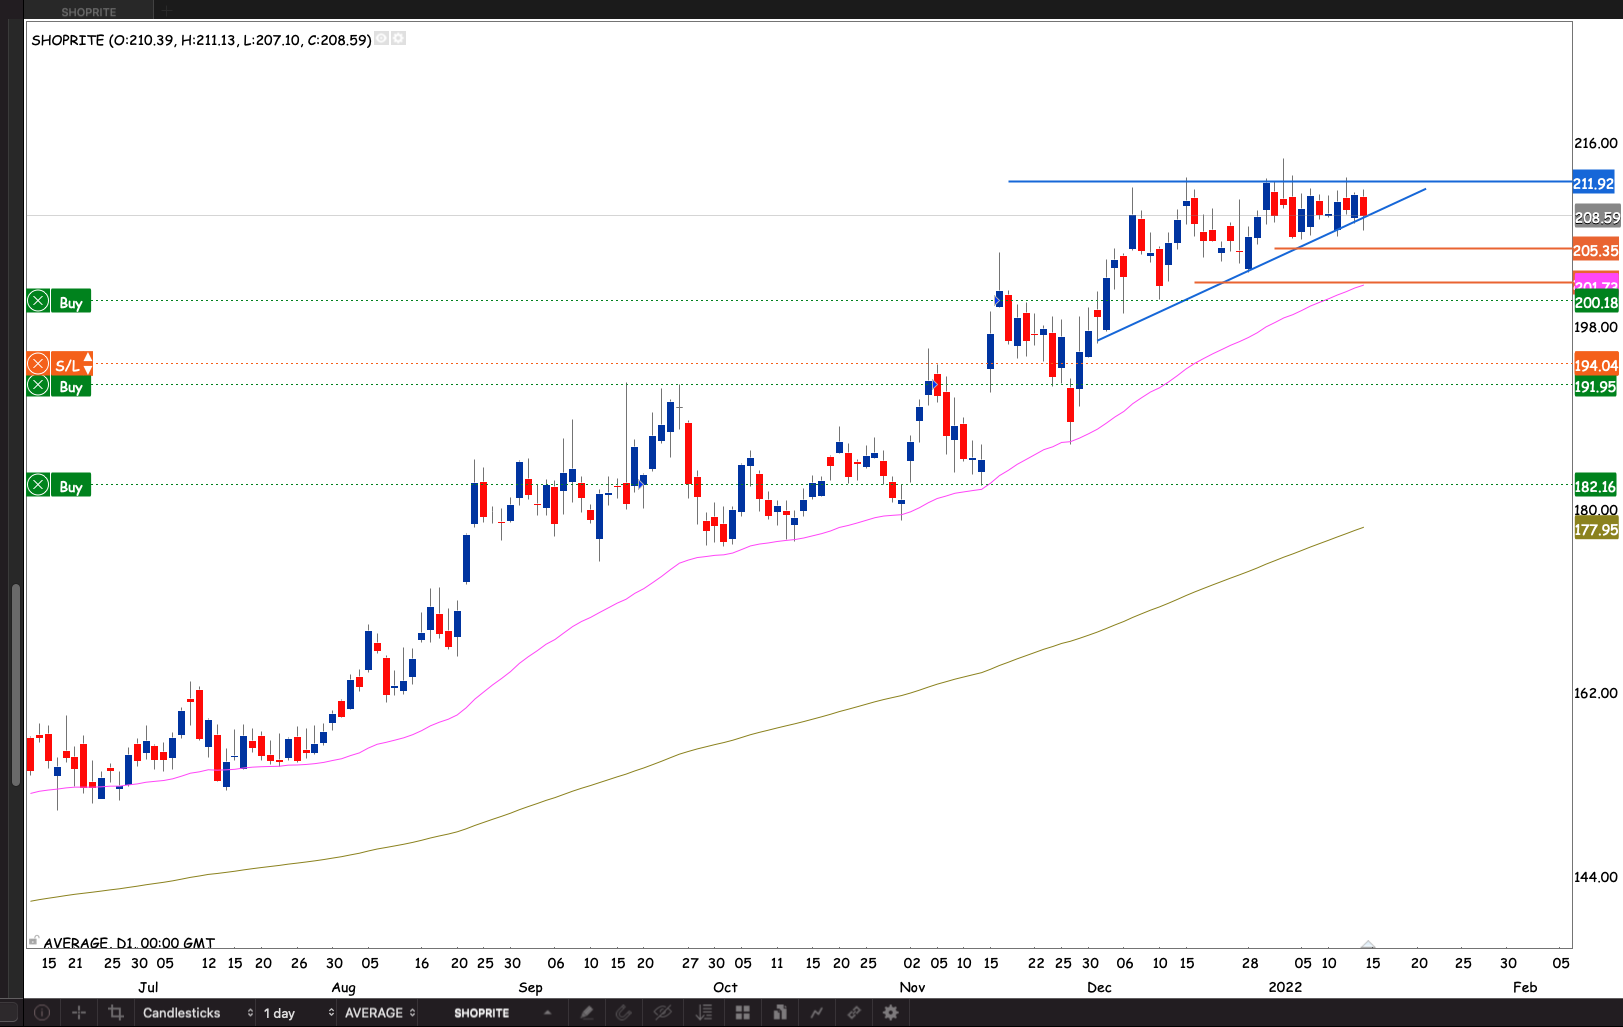
Task: Click the Buy label at 200.18
Action: pyautogui.click(x=70, y=302)
